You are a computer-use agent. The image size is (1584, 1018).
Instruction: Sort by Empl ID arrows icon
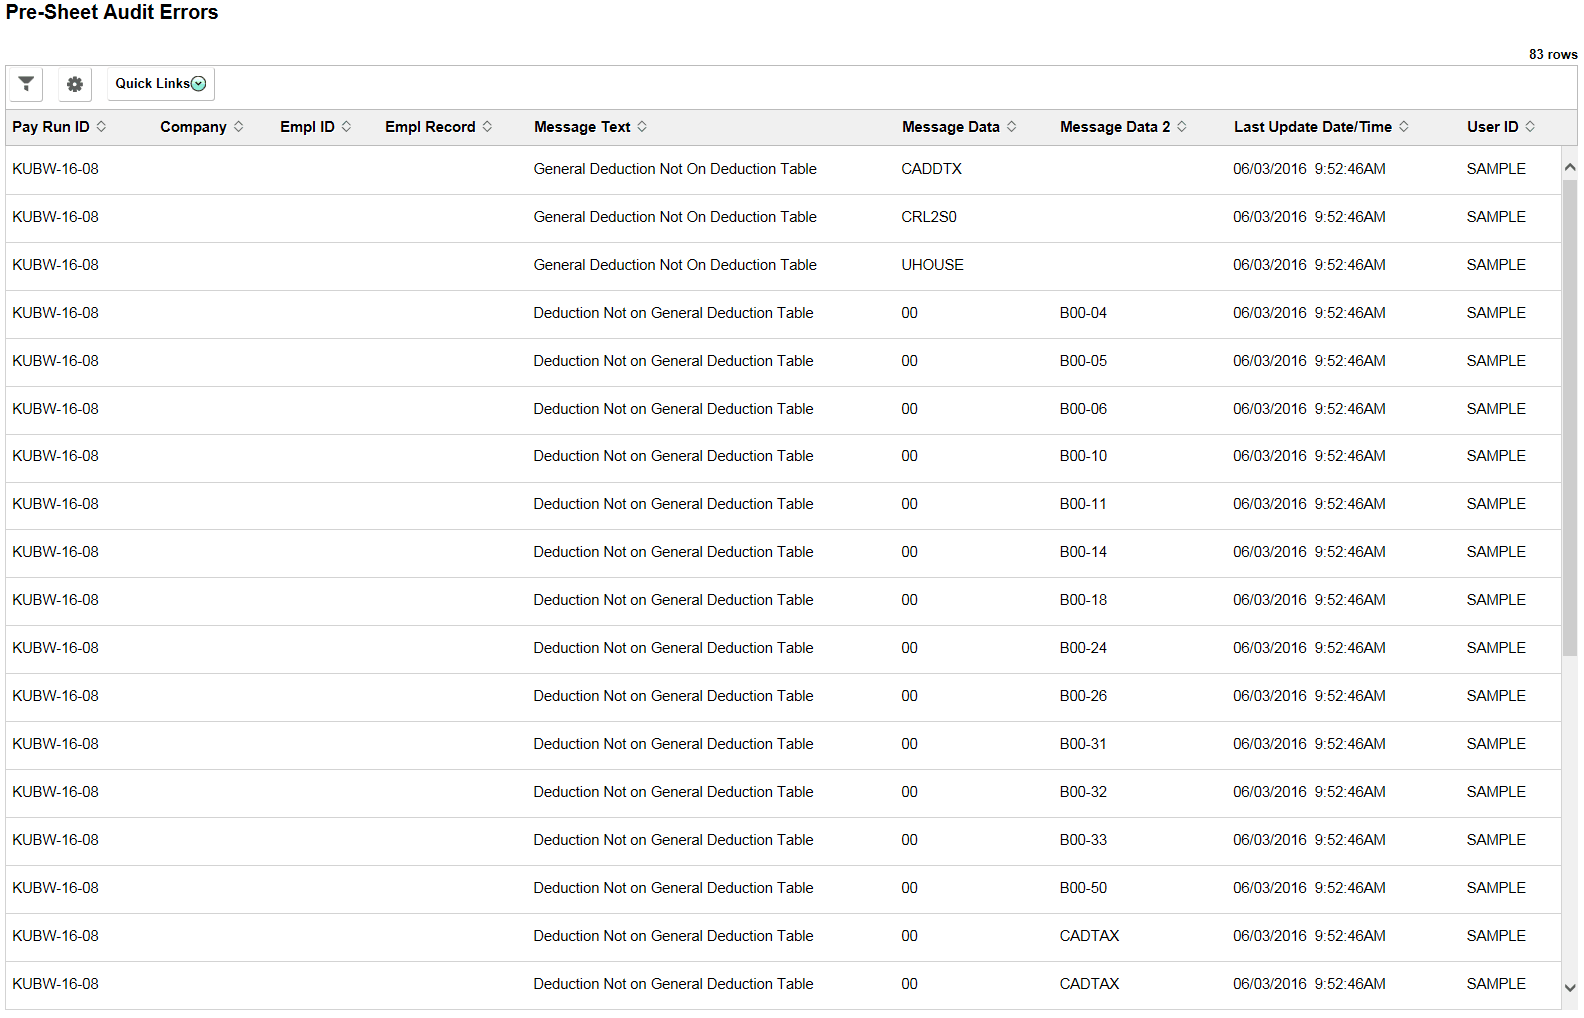(x=346, y=127)
